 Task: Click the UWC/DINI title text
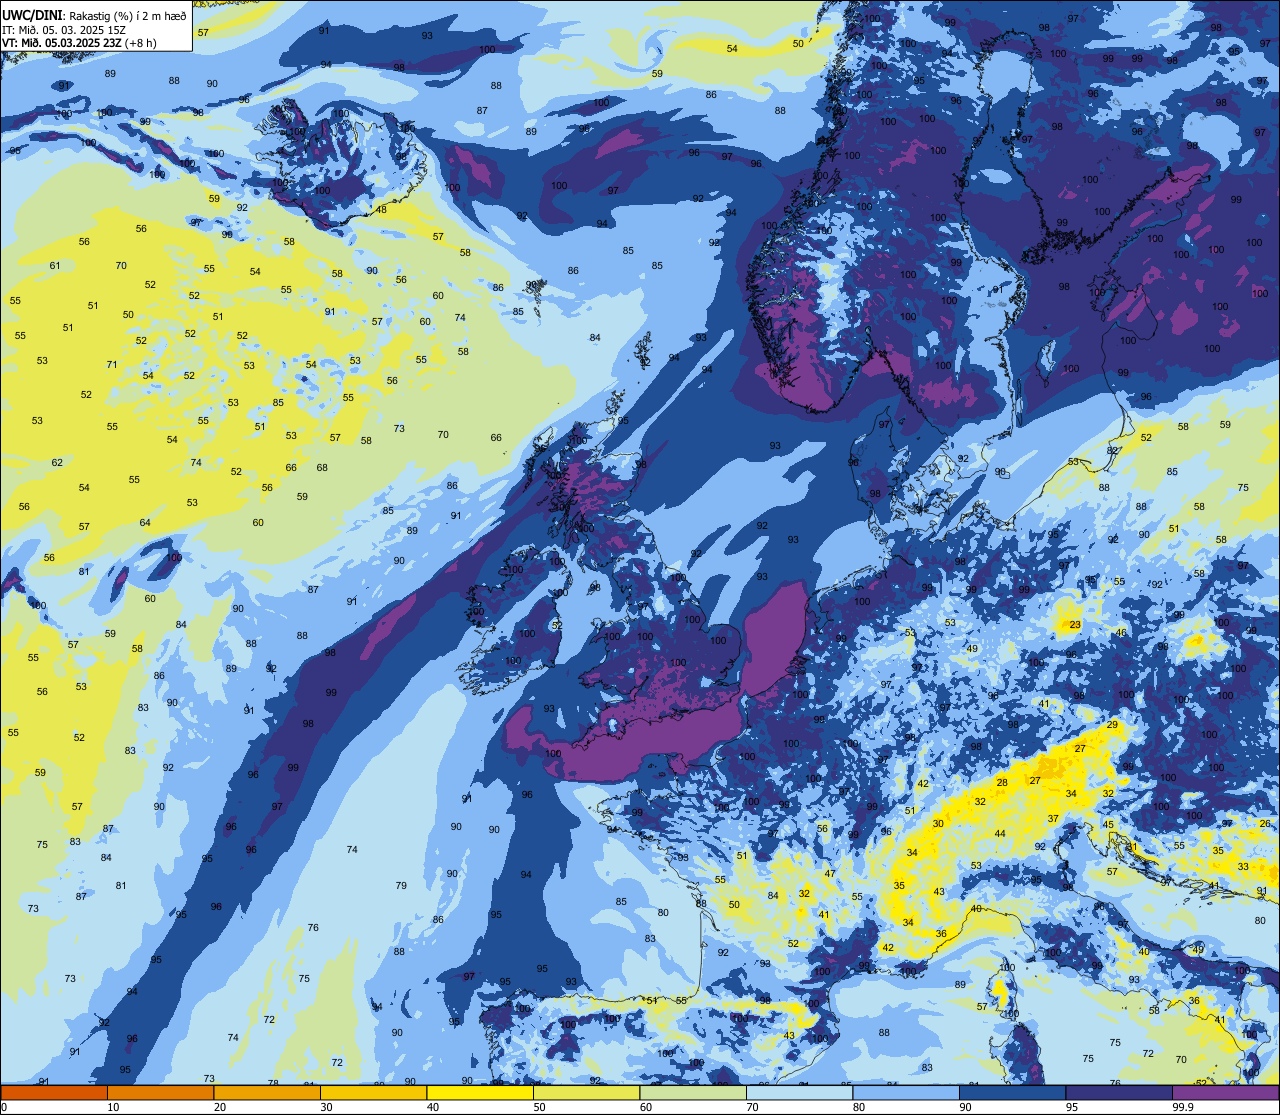tap(33, 16)
